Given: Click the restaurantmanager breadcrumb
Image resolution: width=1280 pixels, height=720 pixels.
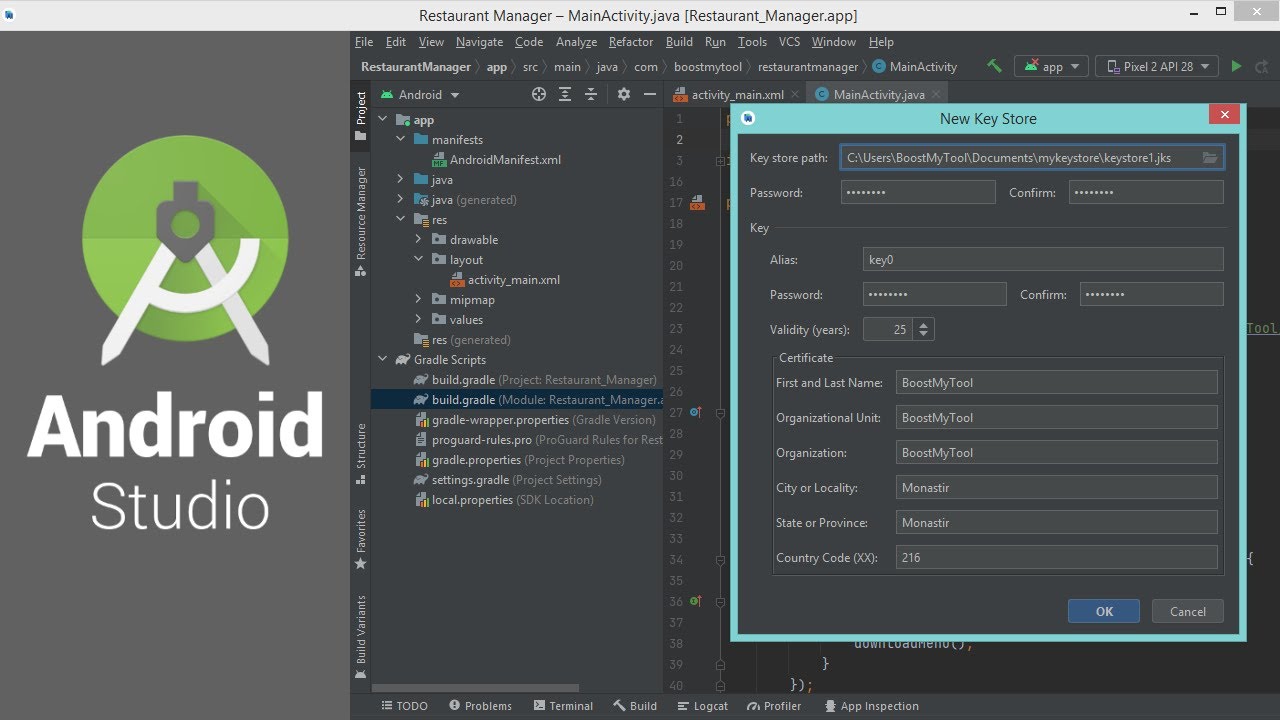Looking at the screenshot, I should coord(808,67).
